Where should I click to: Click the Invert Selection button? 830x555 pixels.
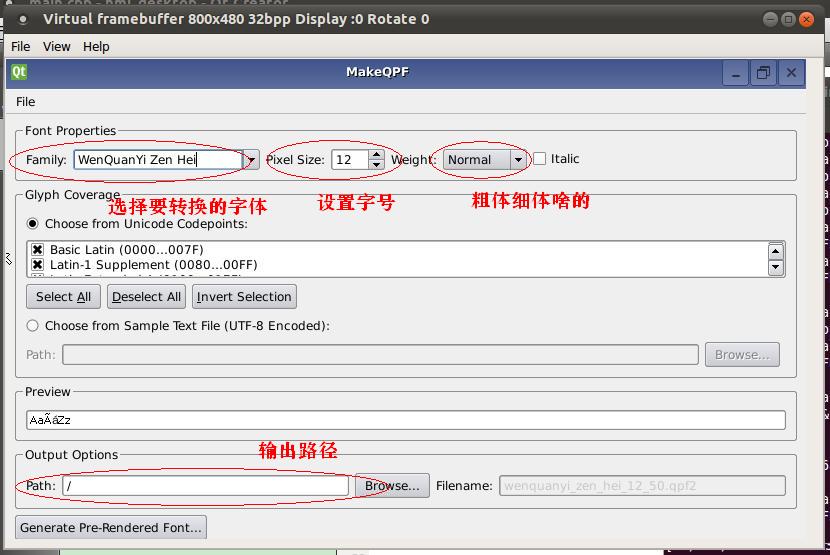[x=244, y=297]
